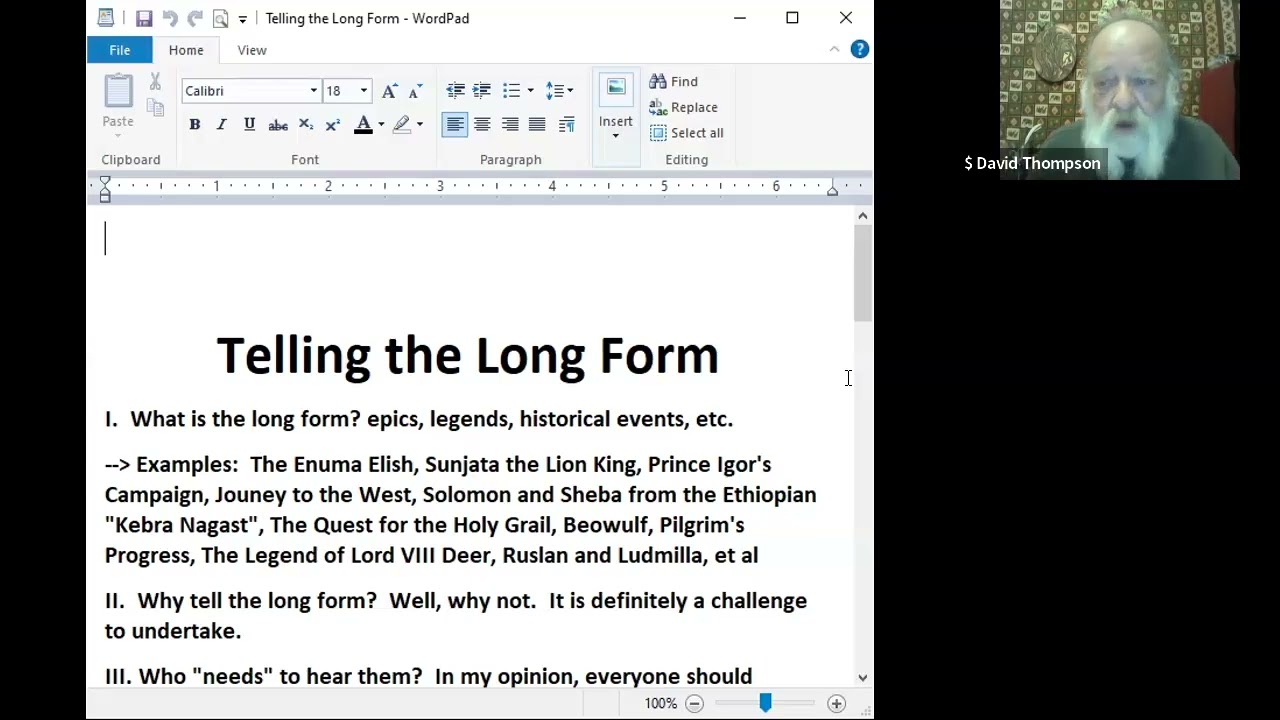Open the Line spacing menu

point(559,91)
